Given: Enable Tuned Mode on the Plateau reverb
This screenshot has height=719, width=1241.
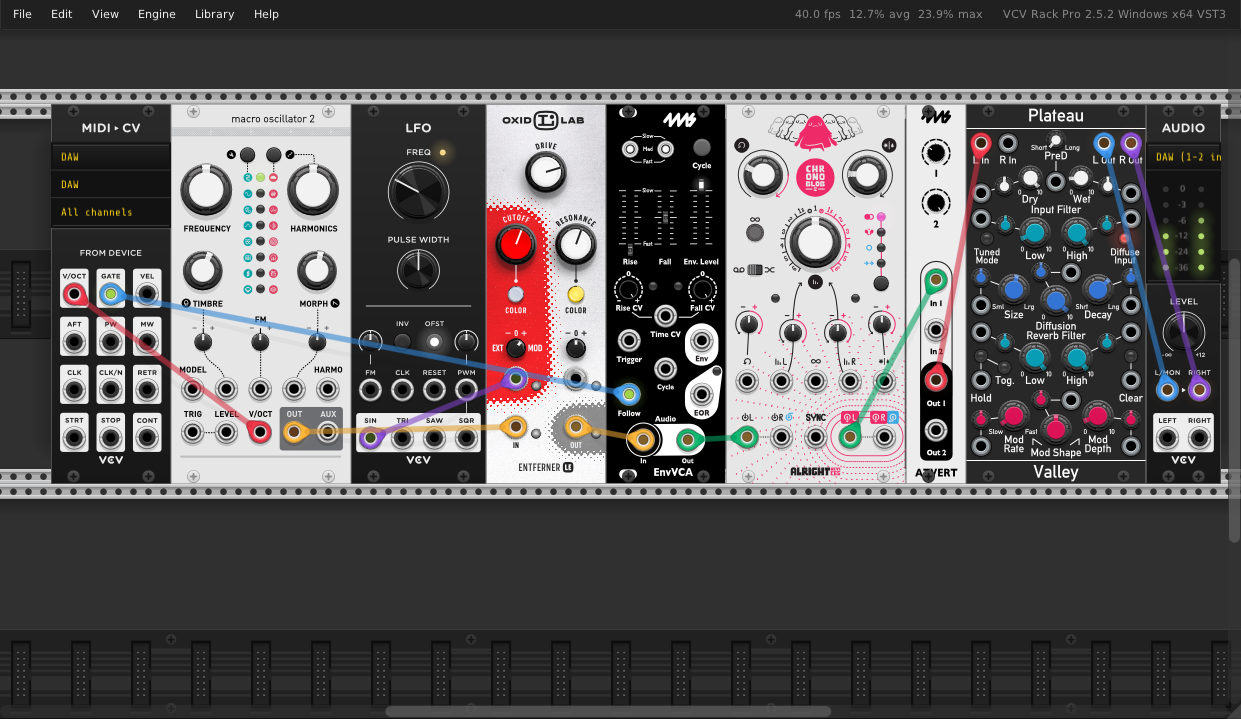Looking at the screenshot, I should (x=987, y=239).
